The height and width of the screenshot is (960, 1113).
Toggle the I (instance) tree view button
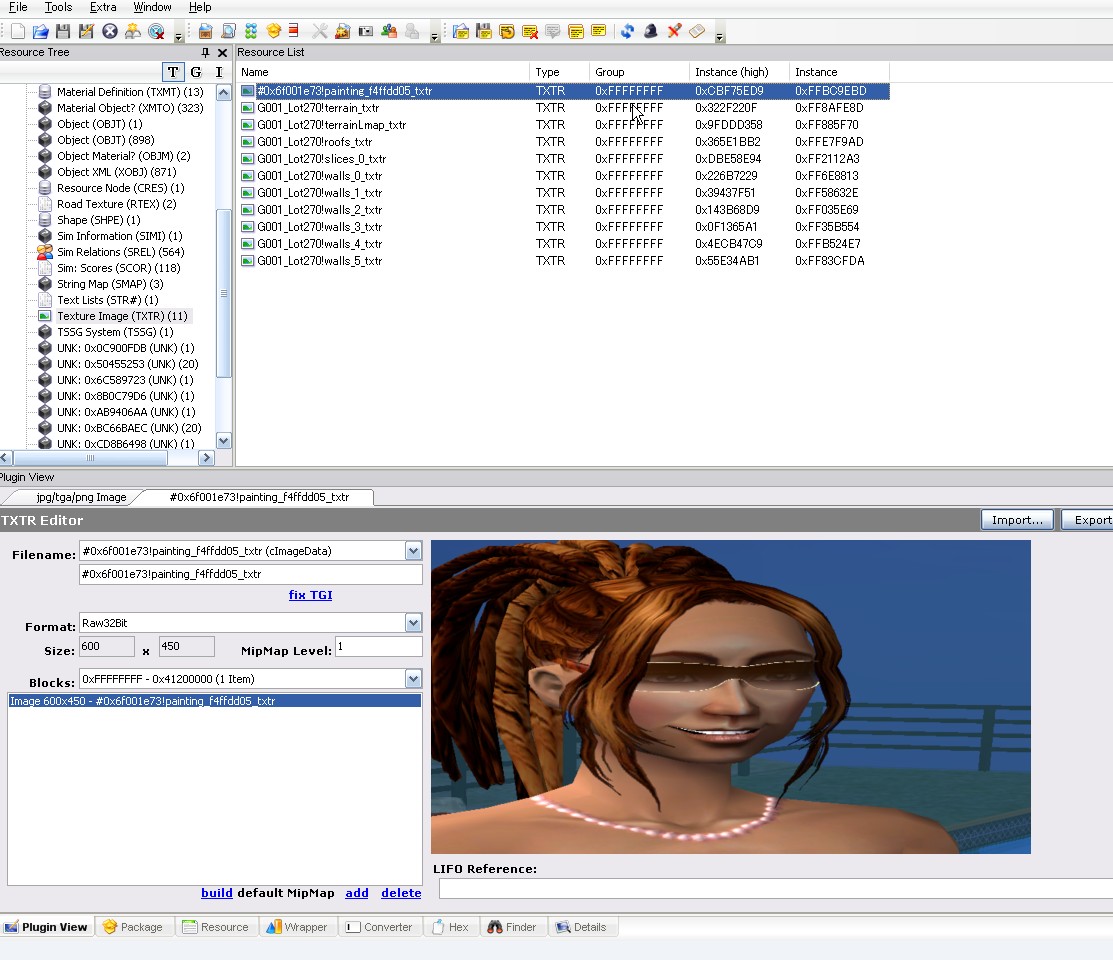point(219,72)
